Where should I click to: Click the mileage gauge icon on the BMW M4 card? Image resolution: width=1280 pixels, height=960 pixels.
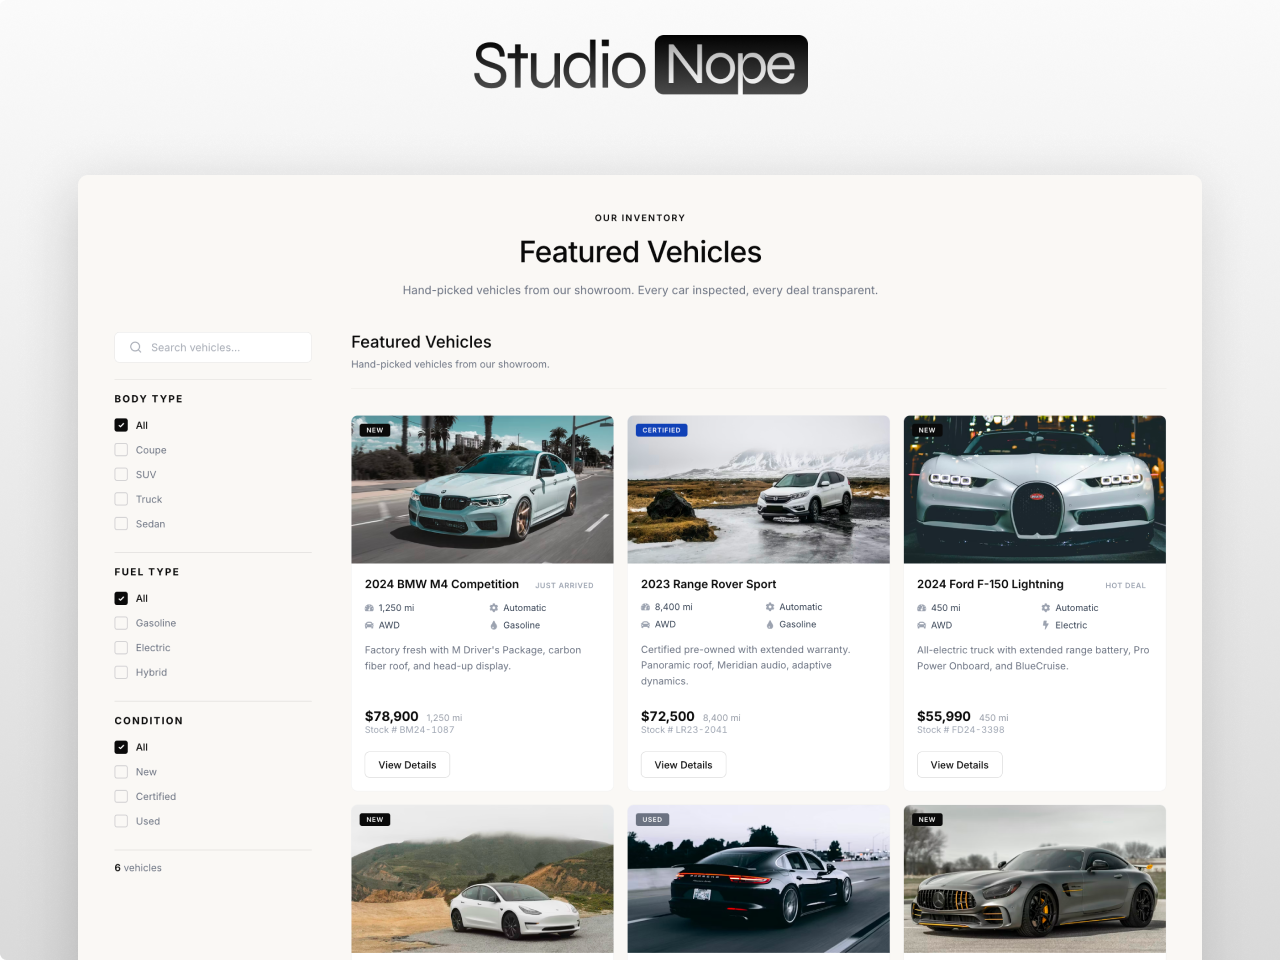pyautogui.click(x=371, y=607)
